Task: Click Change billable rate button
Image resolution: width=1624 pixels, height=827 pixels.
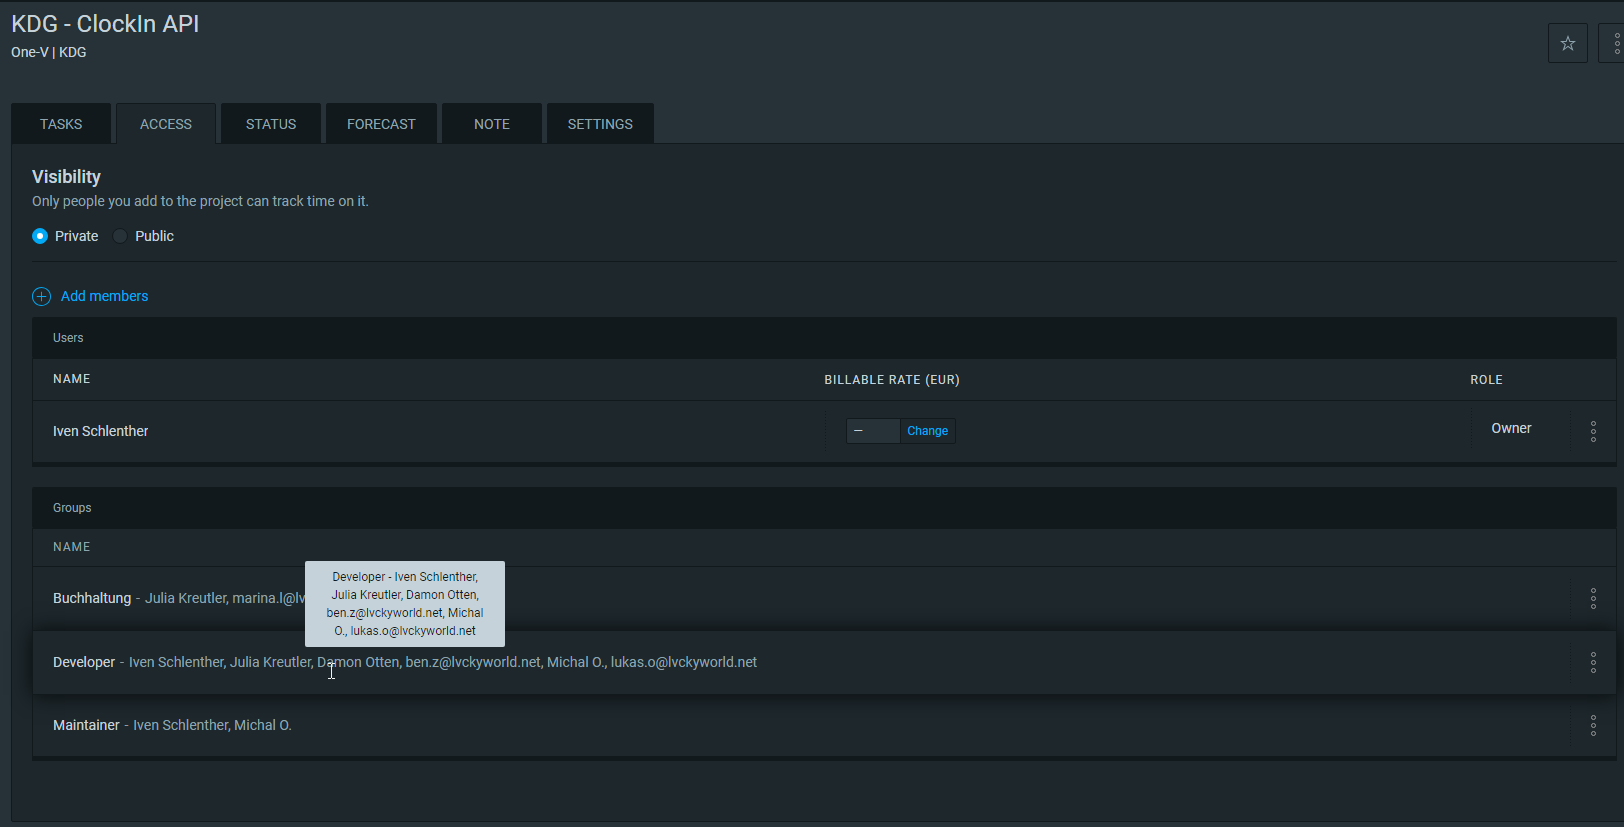Action: point(927,431)
